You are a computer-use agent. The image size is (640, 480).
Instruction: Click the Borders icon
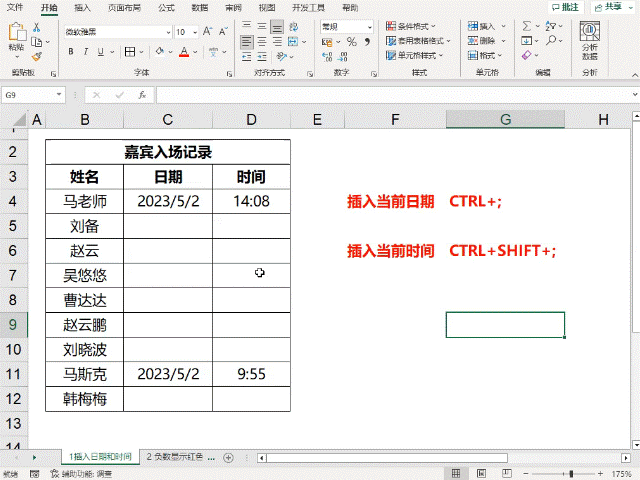pyautogui.click(x=130, y=51)
